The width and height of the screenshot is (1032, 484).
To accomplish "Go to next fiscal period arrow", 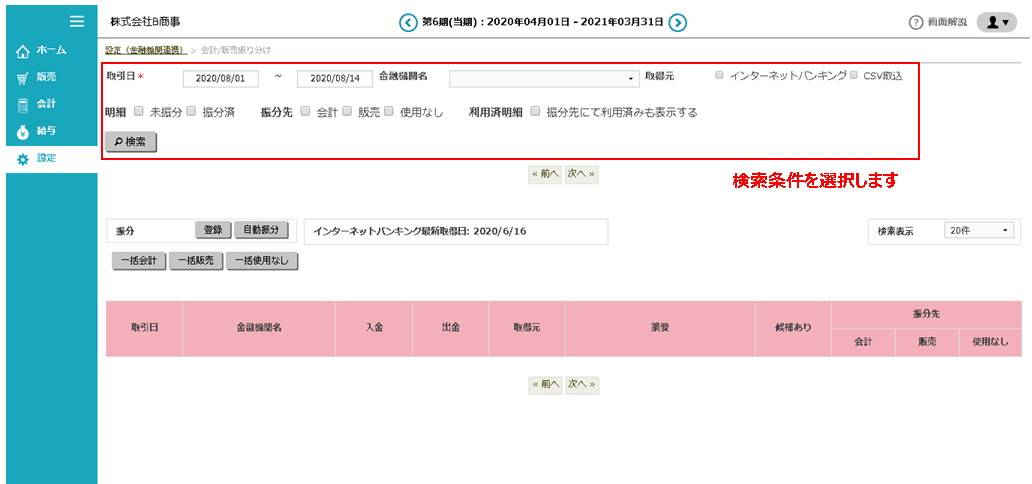I will click(677, 22).
